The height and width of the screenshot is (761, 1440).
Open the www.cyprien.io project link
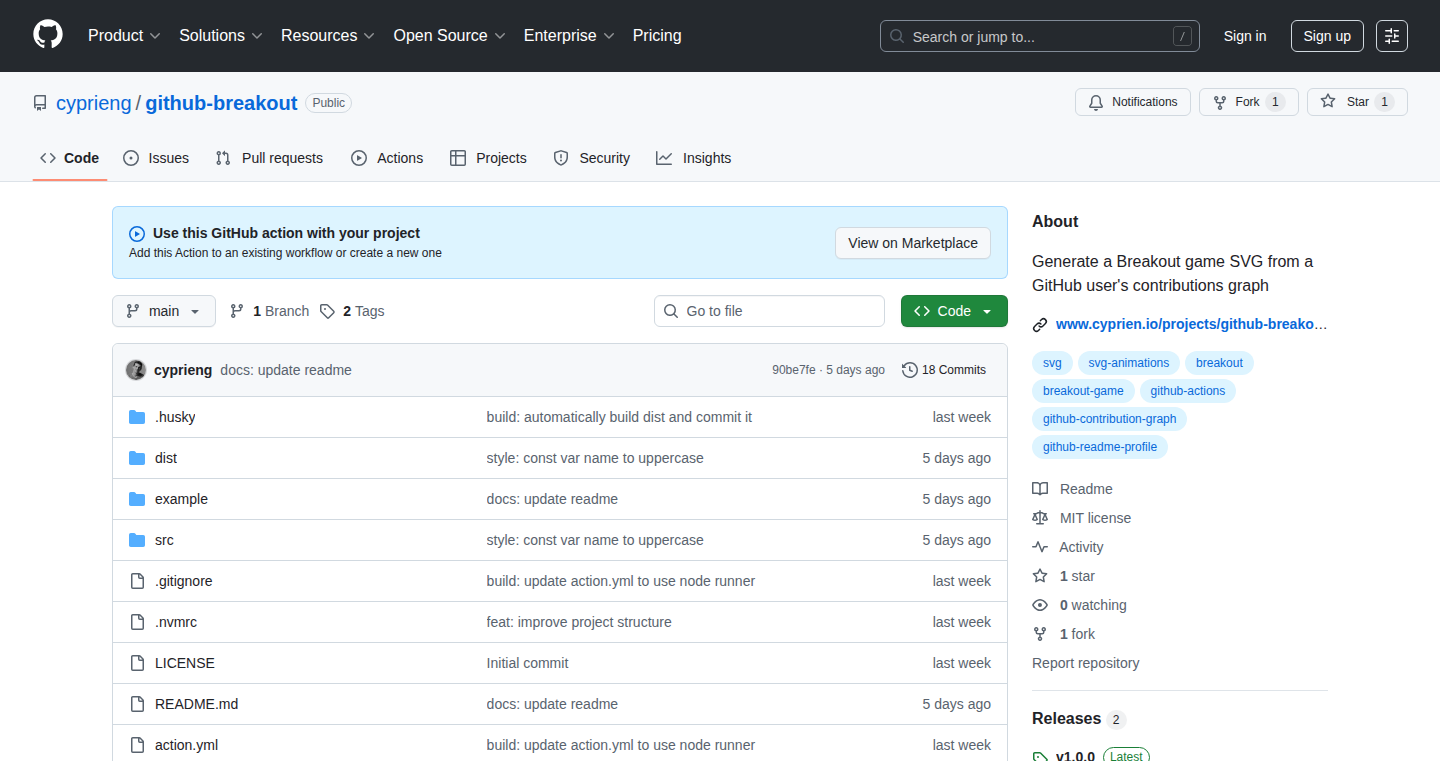[x=1191, y=324]
